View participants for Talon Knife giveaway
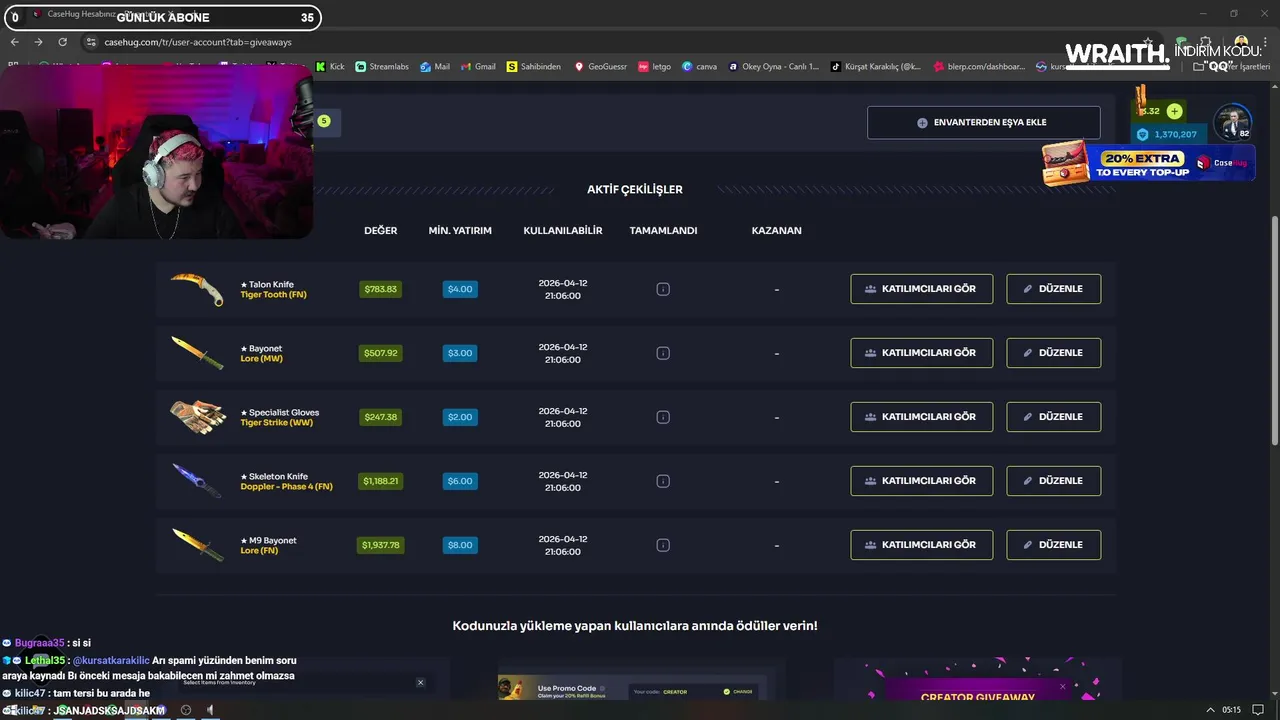Image resolution: width=1280 pixels, height=720 pixels. click(922, 289)
